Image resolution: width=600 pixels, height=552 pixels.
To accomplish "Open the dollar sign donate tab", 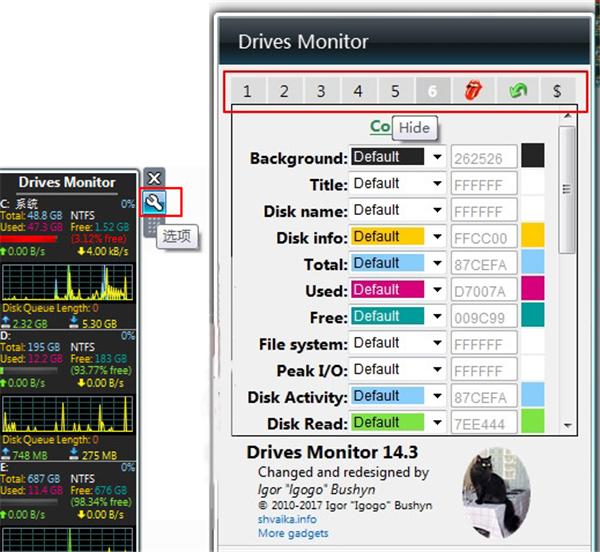I will [557, 91].
